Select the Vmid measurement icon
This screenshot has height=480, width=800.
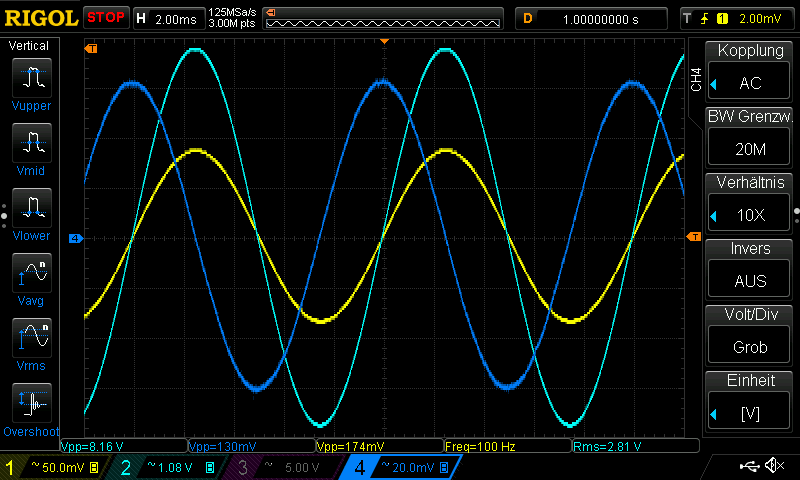pos(32,143)
